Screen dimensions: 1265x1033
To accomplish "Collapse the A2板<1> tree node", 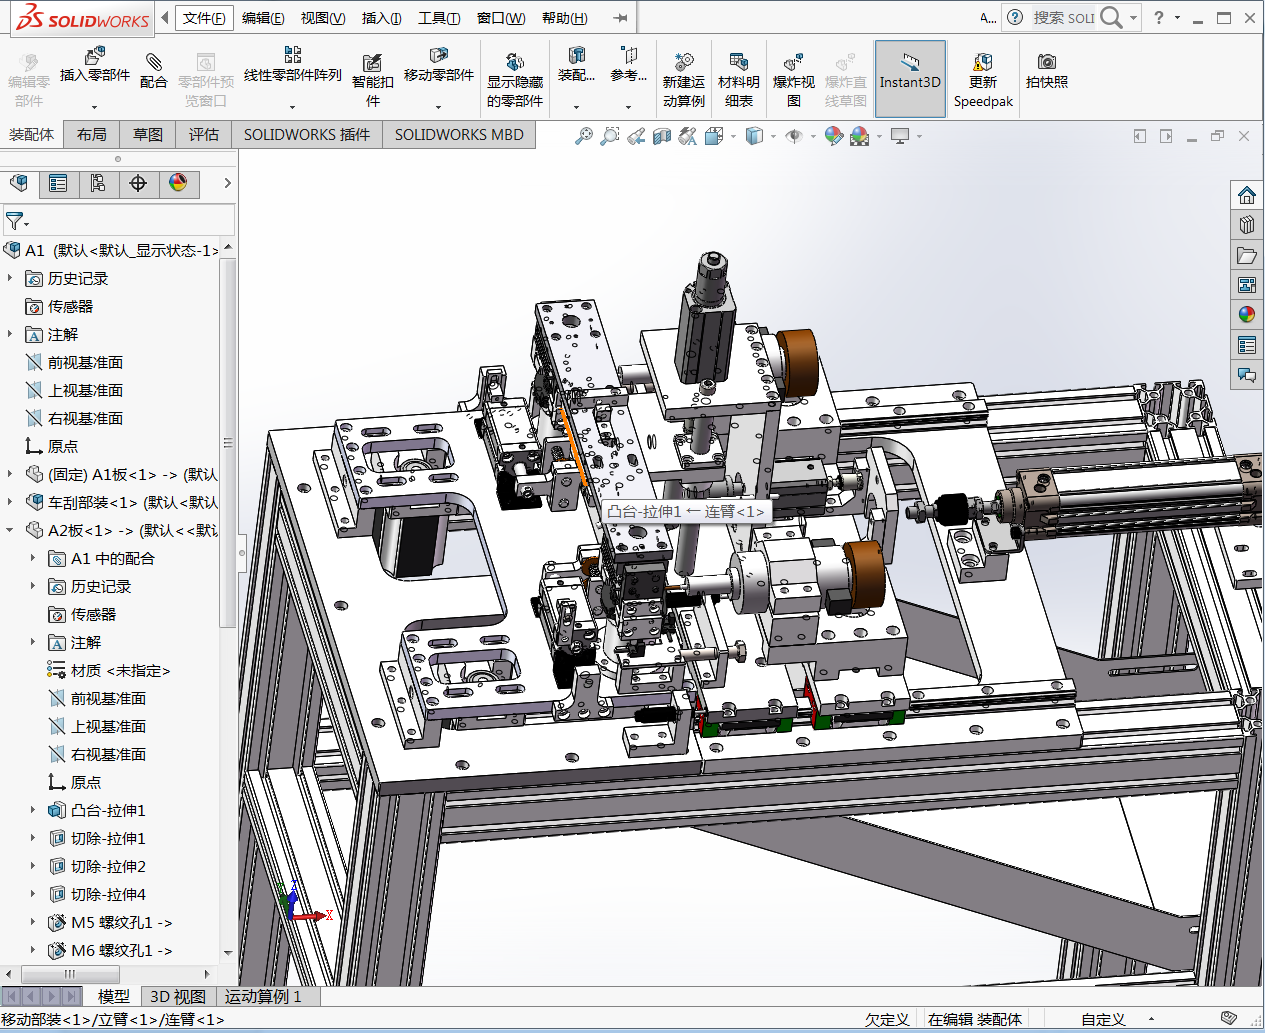I will pyautogui.click(x=10, y=530).
